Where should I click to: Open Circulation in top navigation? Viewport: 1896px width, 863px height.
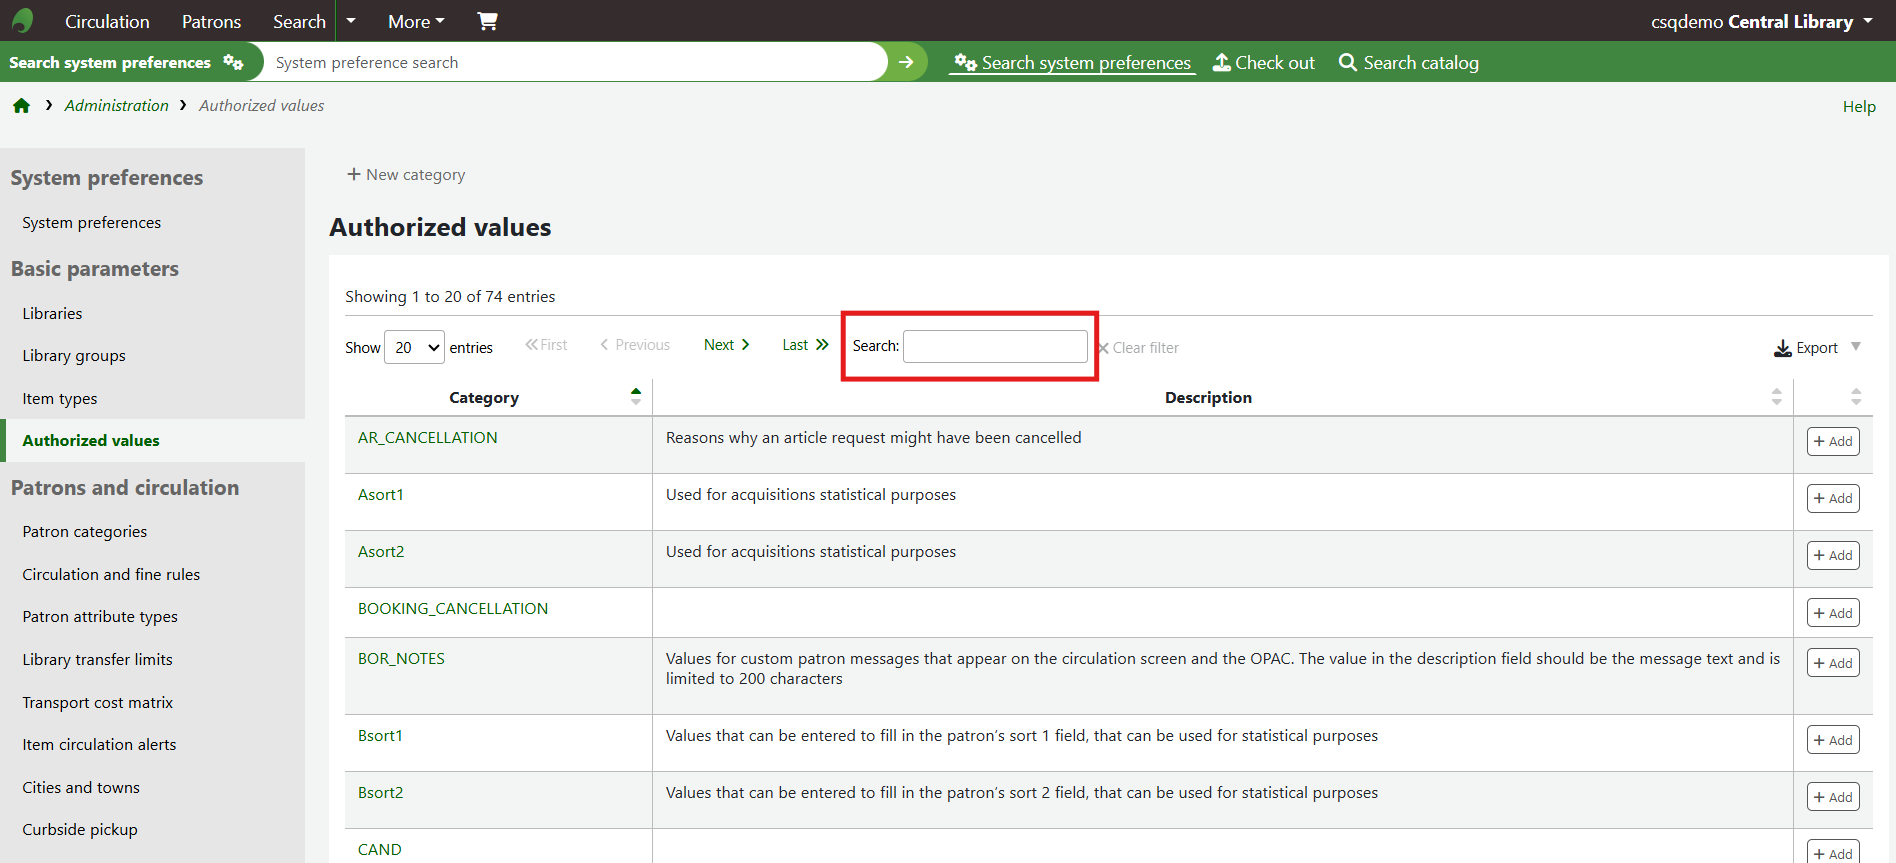point(107,21)
